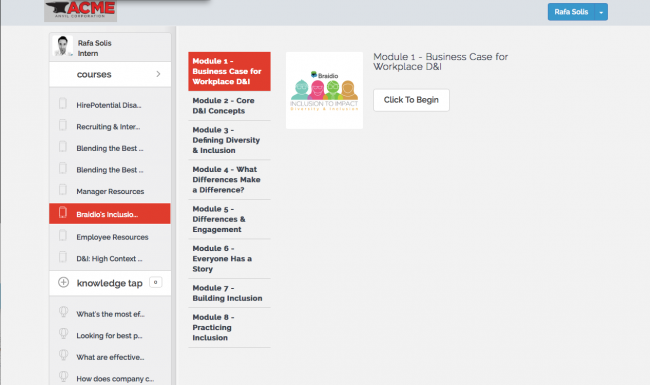Click the Rafa Solis profile avatar
The width and height of the screenshot is (650, 385).
pos(63,46)
